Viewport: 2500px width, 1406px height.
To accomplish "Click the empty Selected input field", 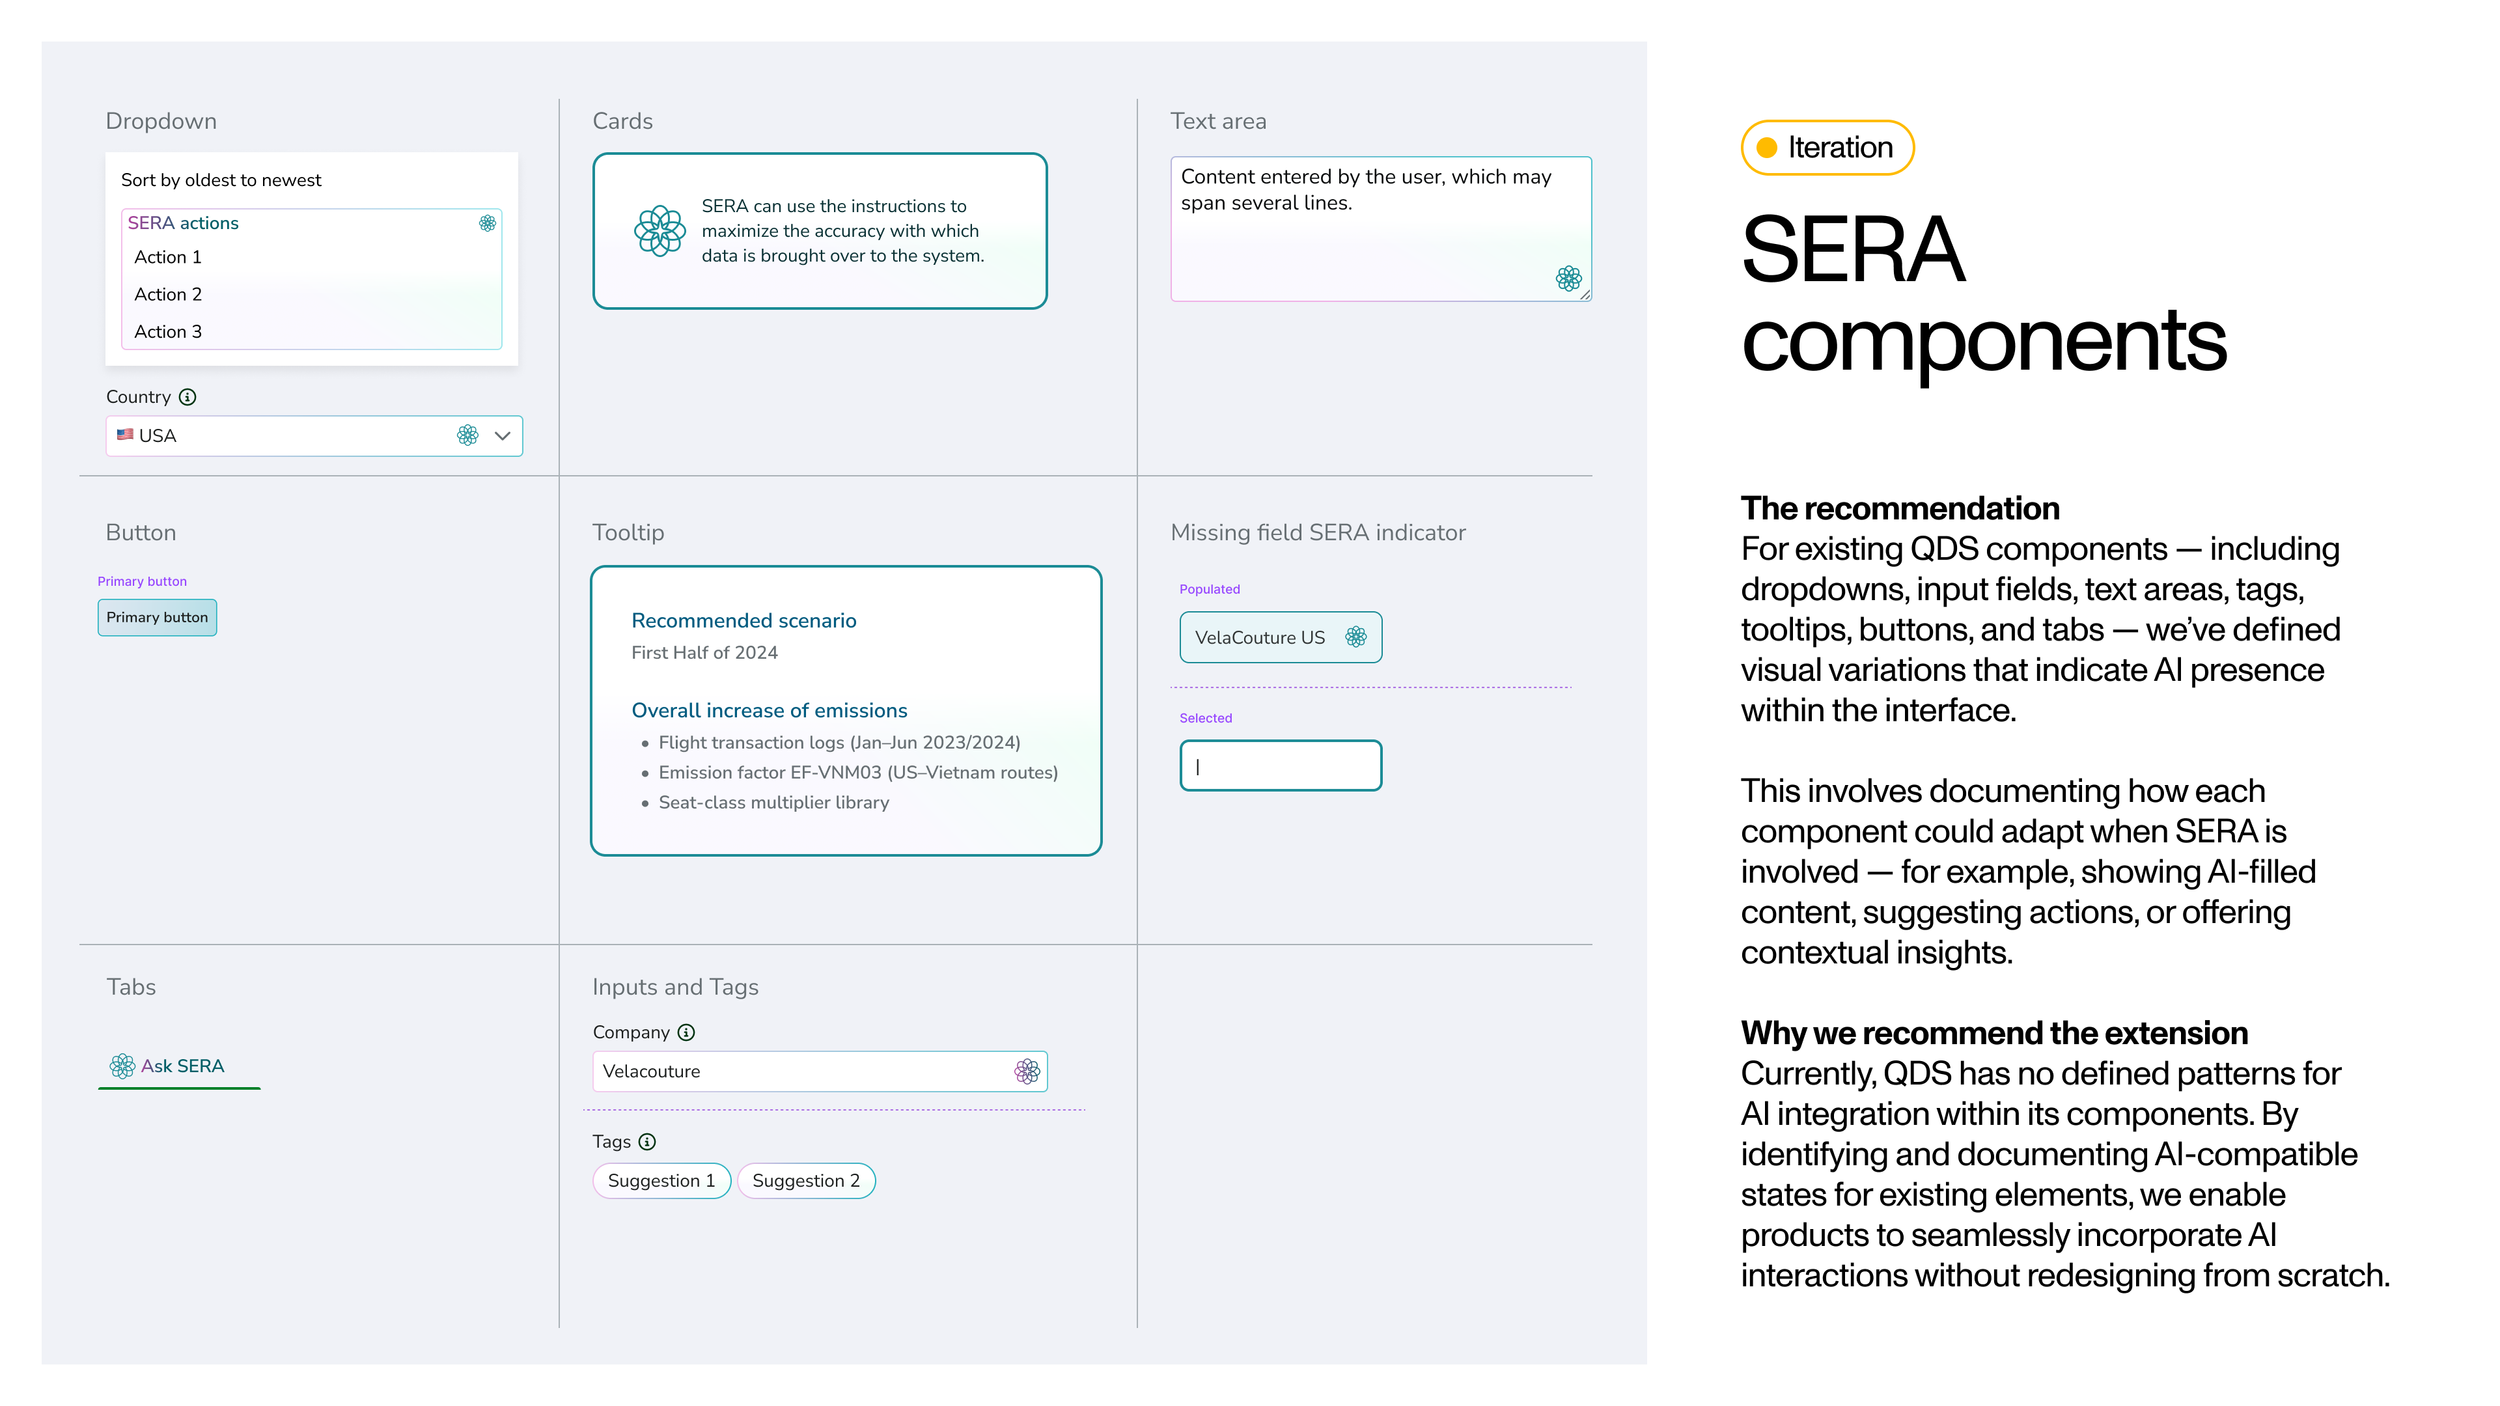I will tap(1280, 766).
